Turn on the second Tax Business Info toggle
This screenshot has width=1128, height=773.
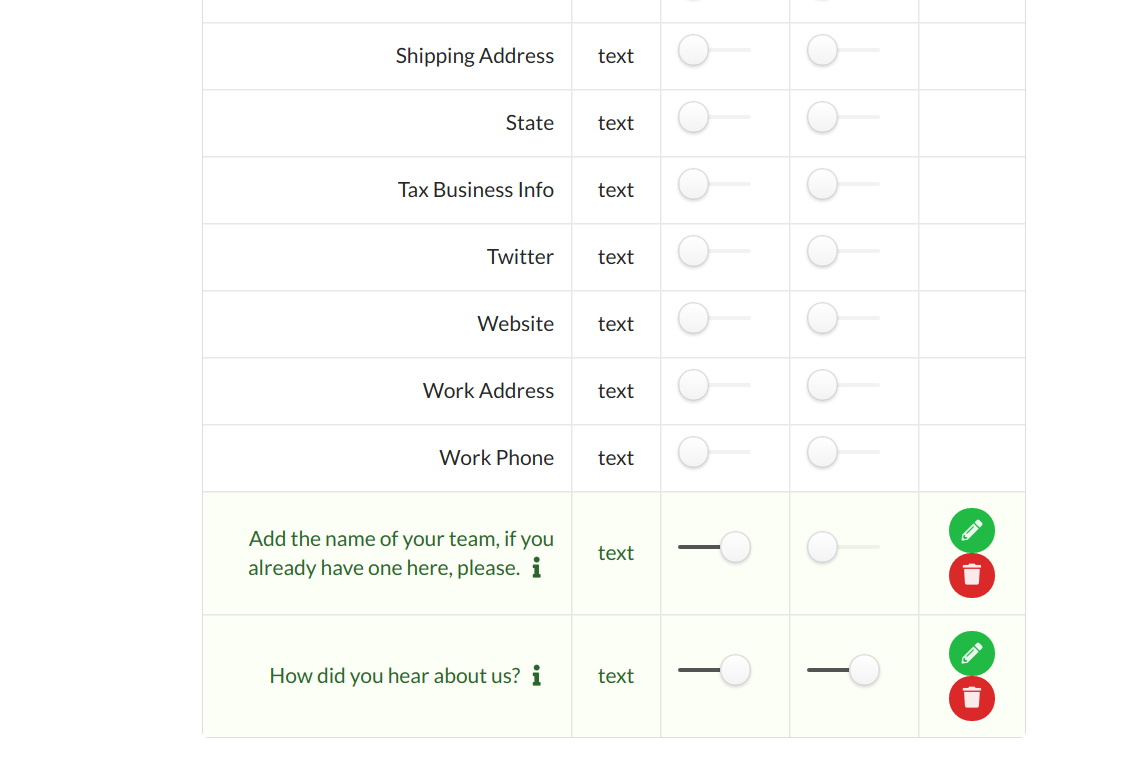click(x=843, y=184)
